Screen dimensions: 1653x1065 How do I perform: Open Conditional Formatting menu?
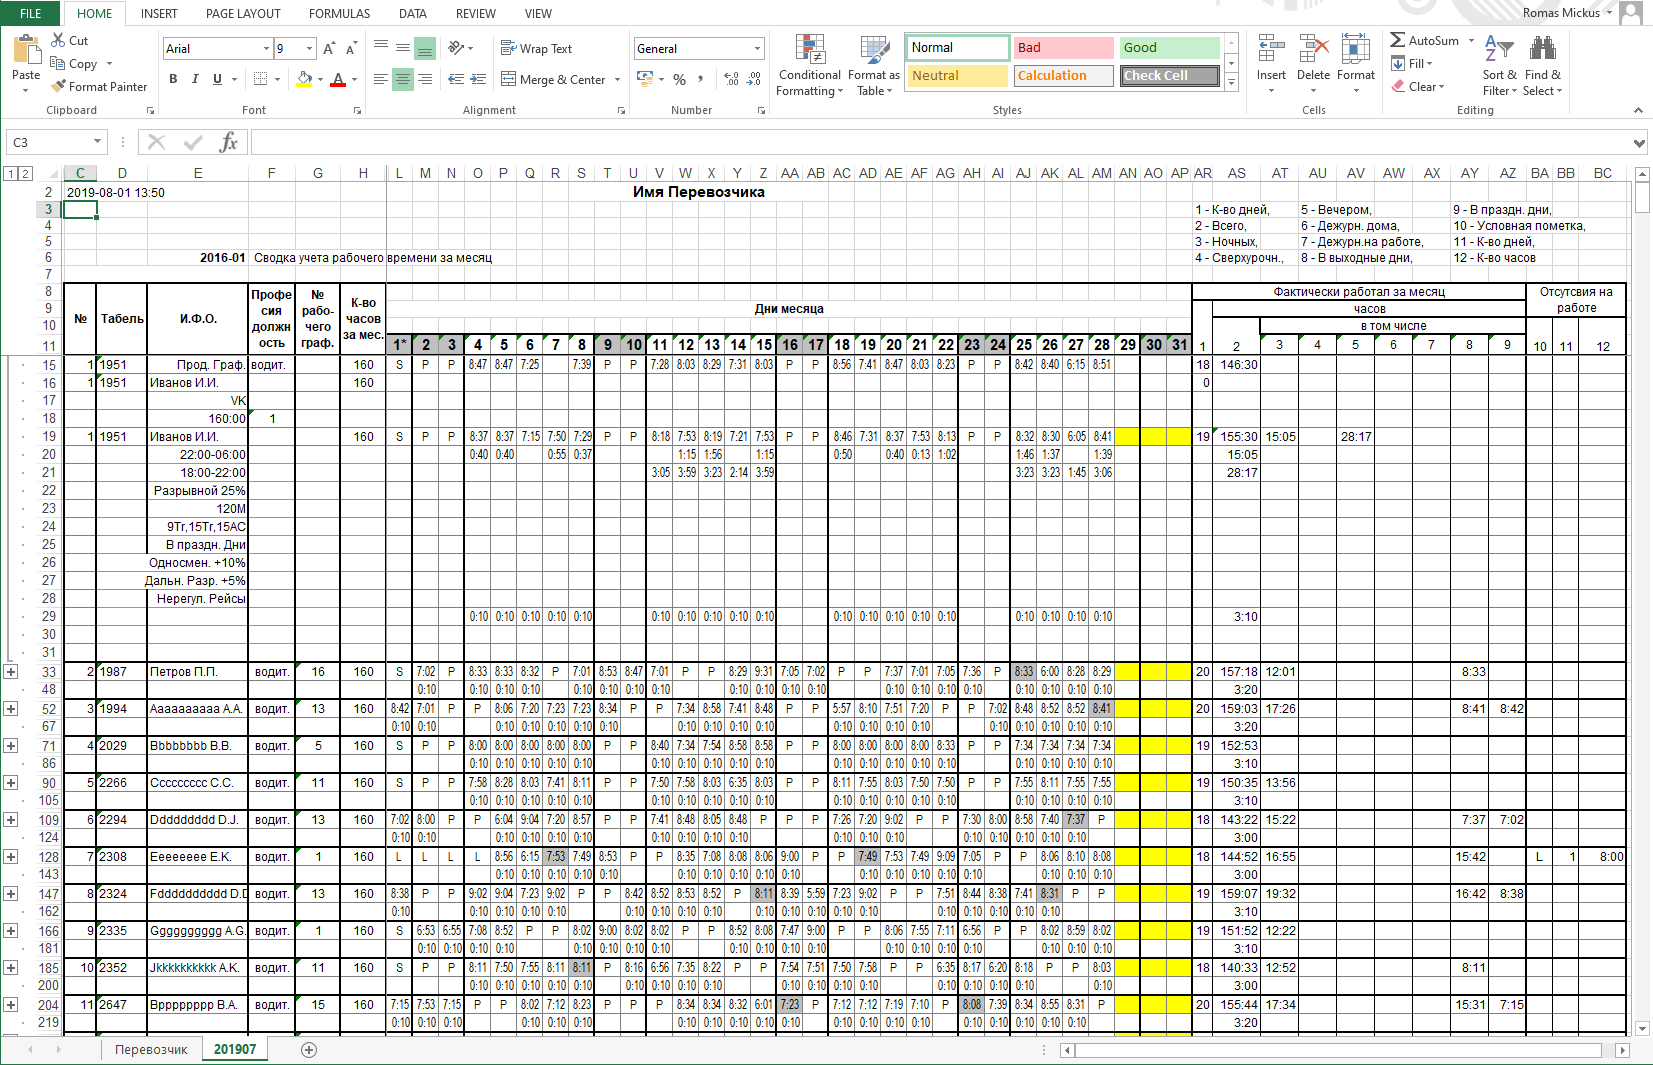(x=810, y=65)
